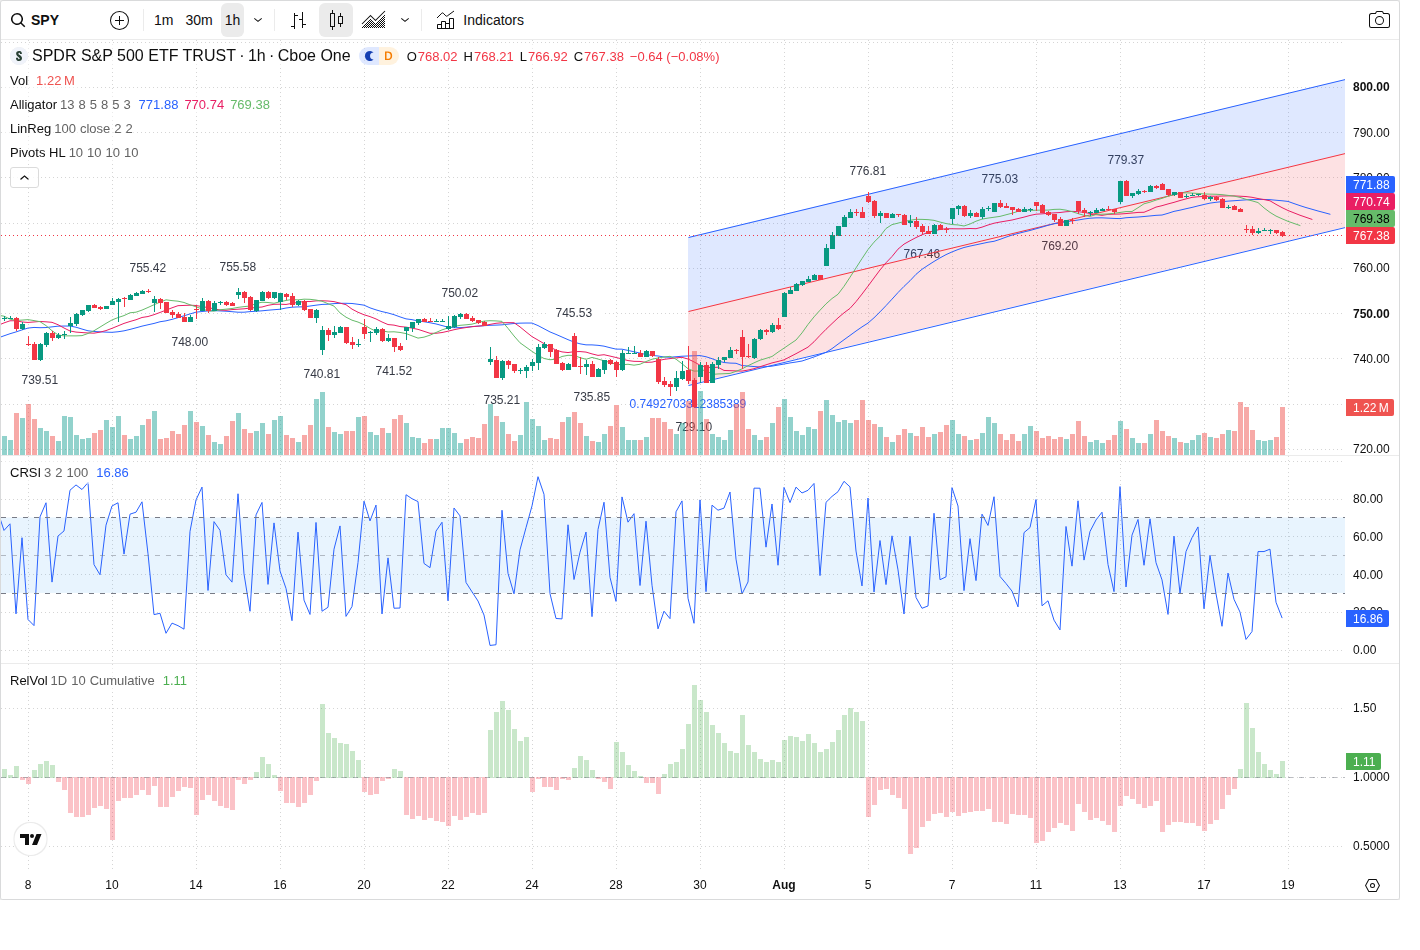Click the Aug label on time axis
This screenshot has width=1420, height=950.
[784, 885]
